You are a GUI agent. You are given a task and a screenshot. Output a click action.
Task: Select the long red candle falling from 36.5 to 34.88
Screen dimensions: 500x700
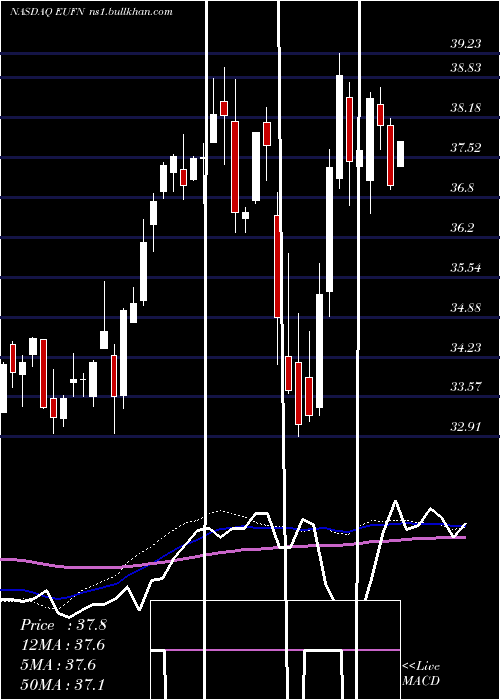click(x=277, y=267)
